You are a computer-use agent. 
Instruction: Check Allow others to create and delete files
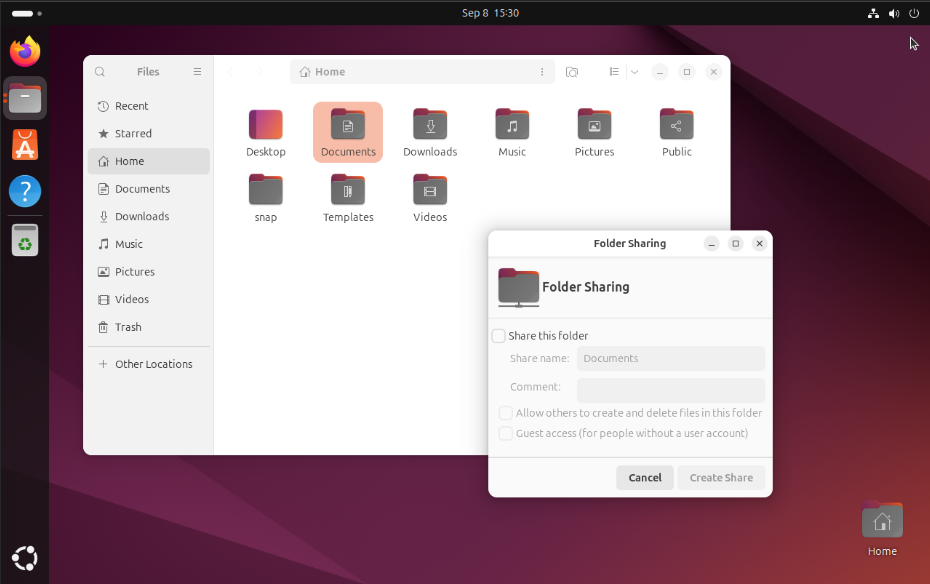pyautogui.click(x=506, y=413)
